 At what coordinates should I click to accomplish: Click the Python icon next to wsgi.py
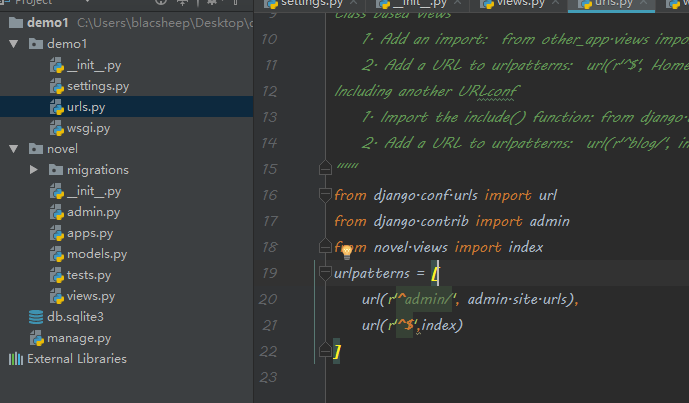click(56, 128)
